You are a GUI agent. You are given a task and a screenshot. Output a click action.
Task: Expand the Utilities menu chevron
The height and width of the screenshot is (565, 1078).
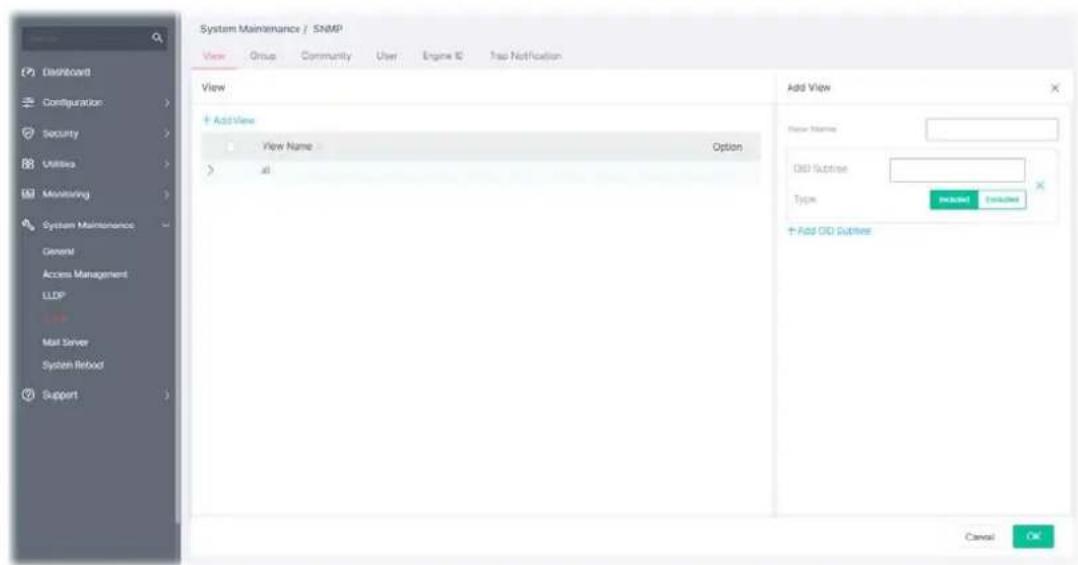pyautogui.click(x=166, y=164)
